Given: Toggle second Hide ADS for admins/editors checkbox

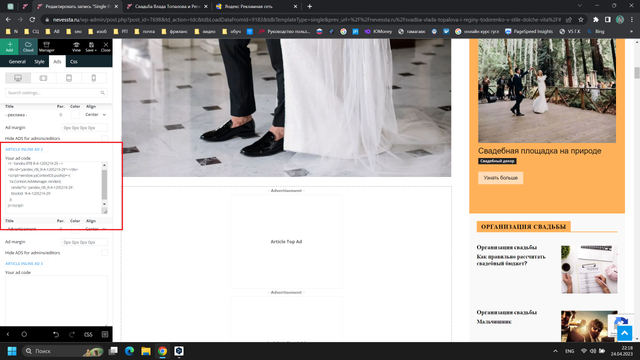Looking at the screenshot, I should tap(104, 253).
